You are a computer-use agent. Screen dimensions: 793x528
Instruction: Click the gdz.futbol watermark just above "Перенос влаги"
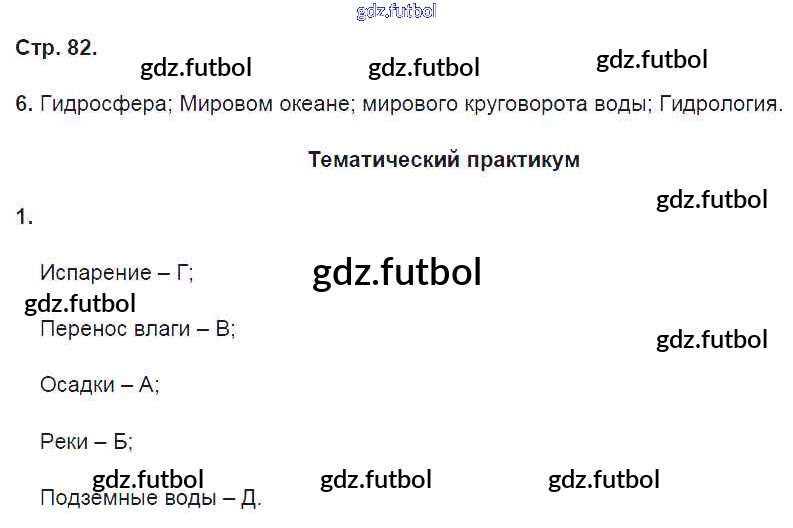tap(80, 303)
